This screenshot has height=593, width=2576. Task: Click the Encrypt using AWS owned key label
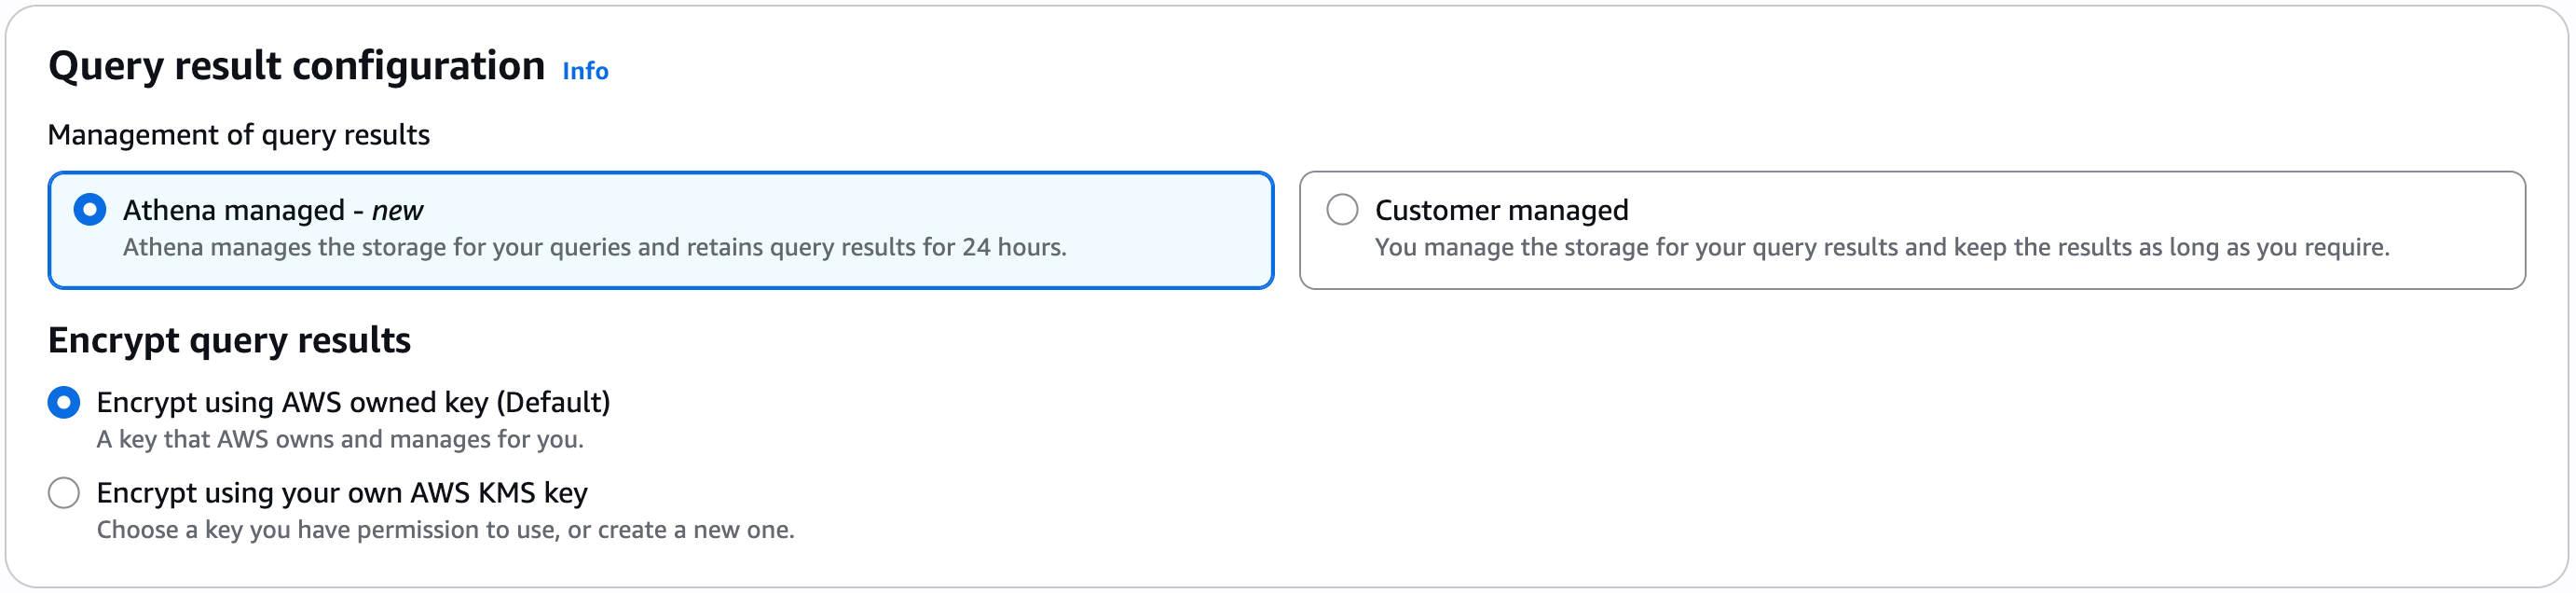pyautogui.click(x=352, y=402)
